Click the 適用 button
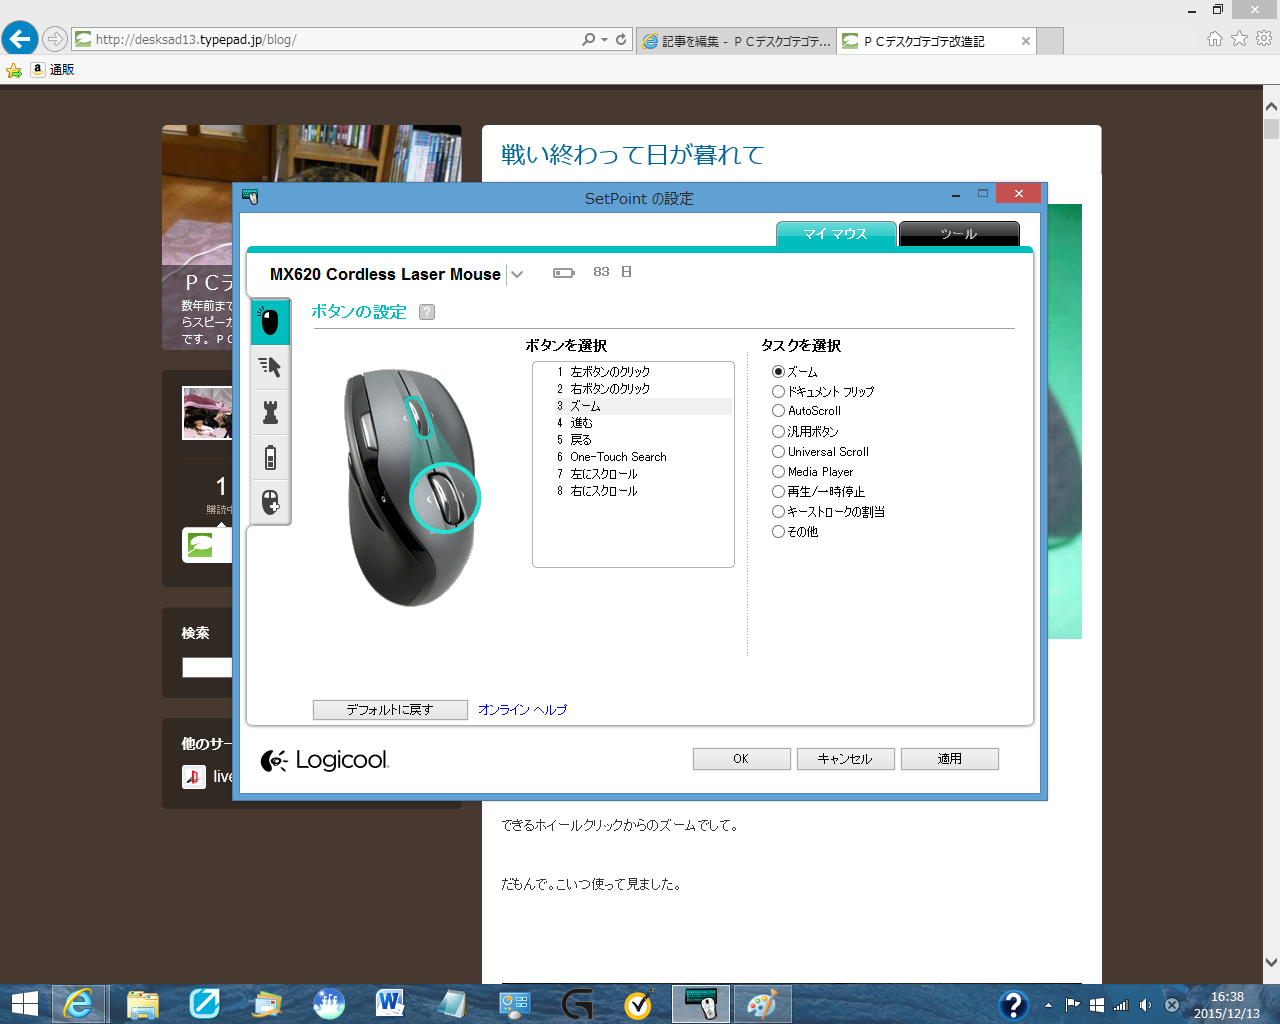Viewport: 1280px width, 1024px height. point(949,759)
